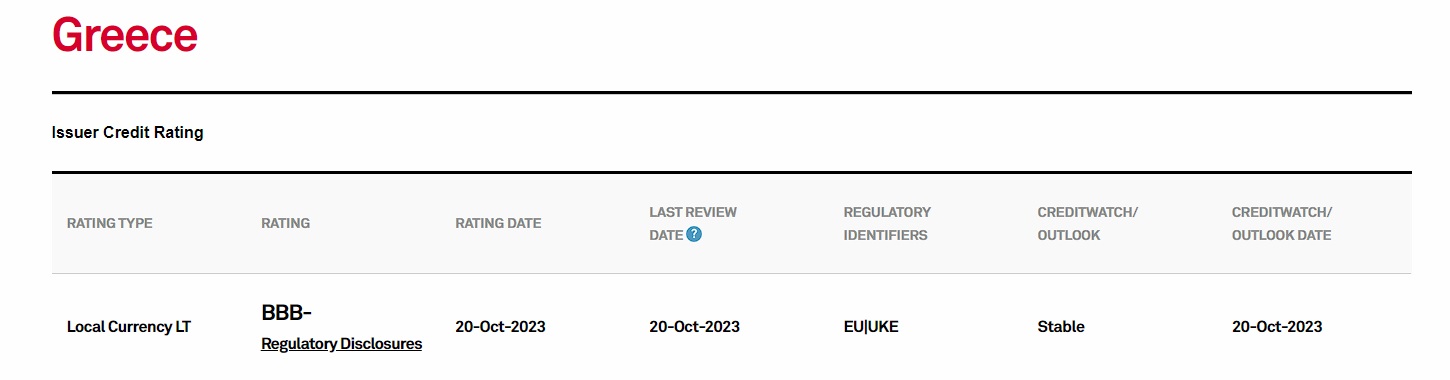Click the BBB- rating value
1450x380 pixels.
pyautogui.click(x=286, y=313)
